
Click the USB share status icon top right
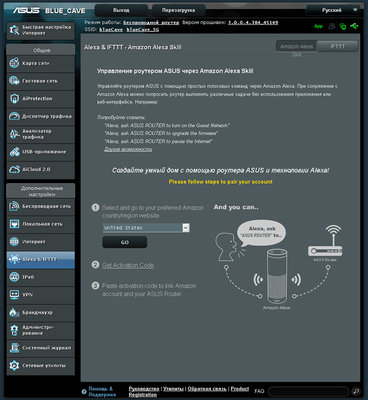(354, 26)
